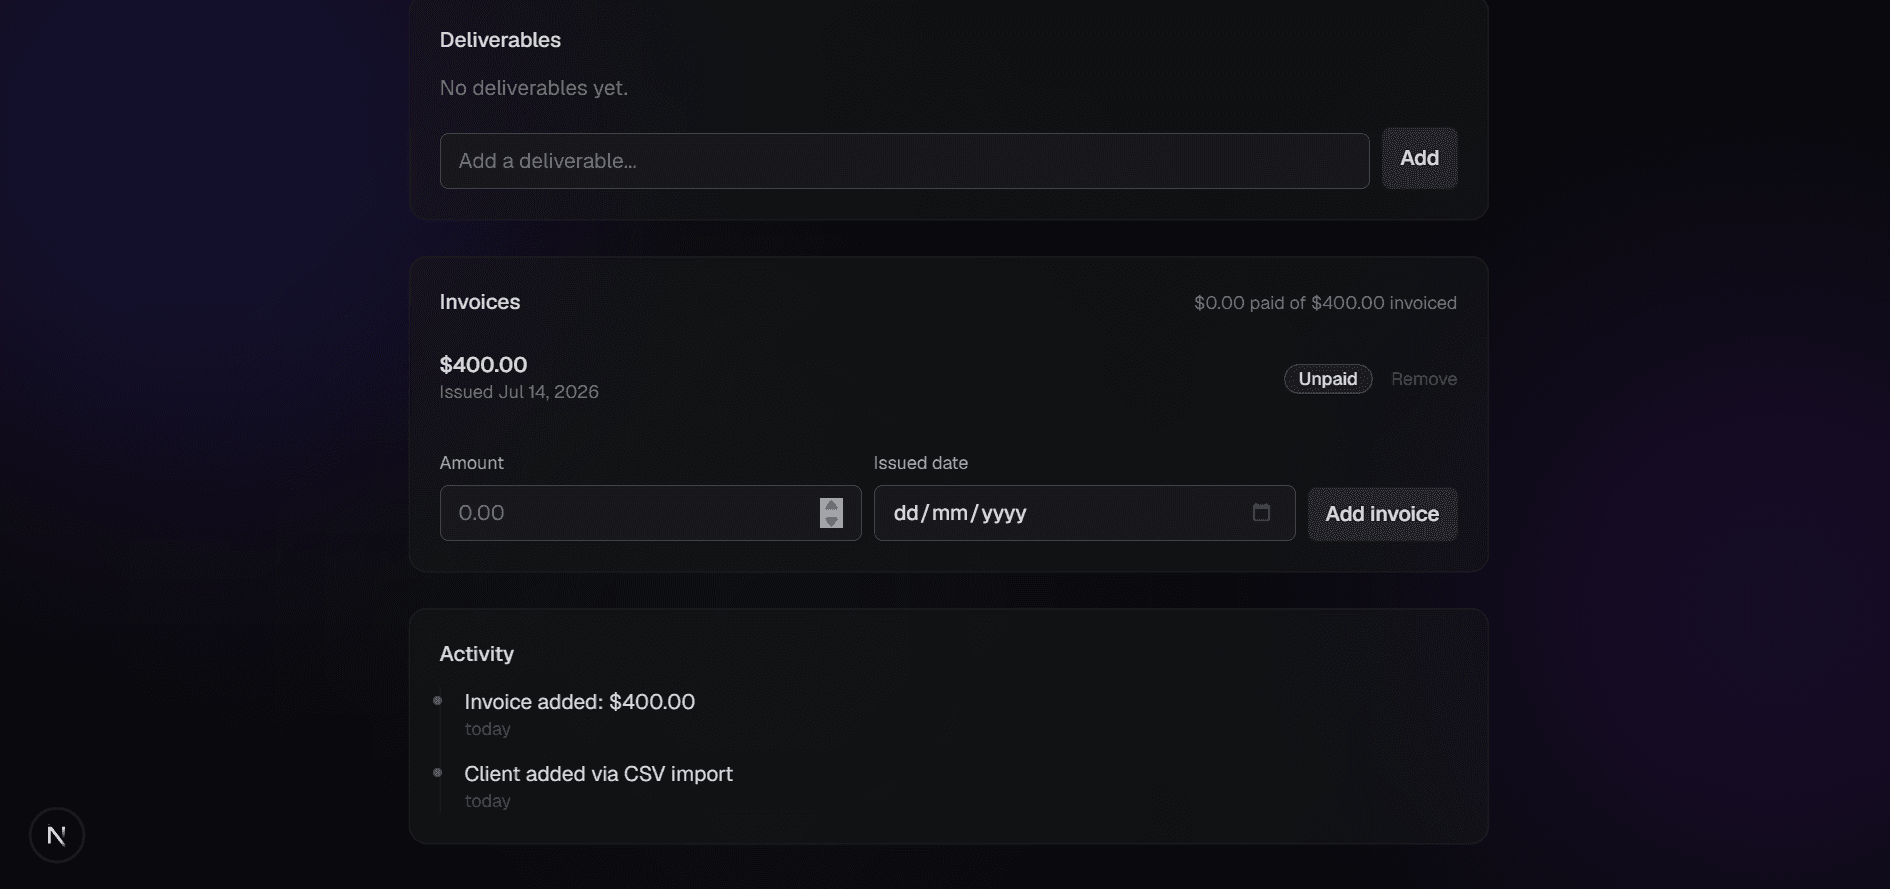Click the bullet dot beside Invoice added
1890x889 pixels.
click(437, 701)
